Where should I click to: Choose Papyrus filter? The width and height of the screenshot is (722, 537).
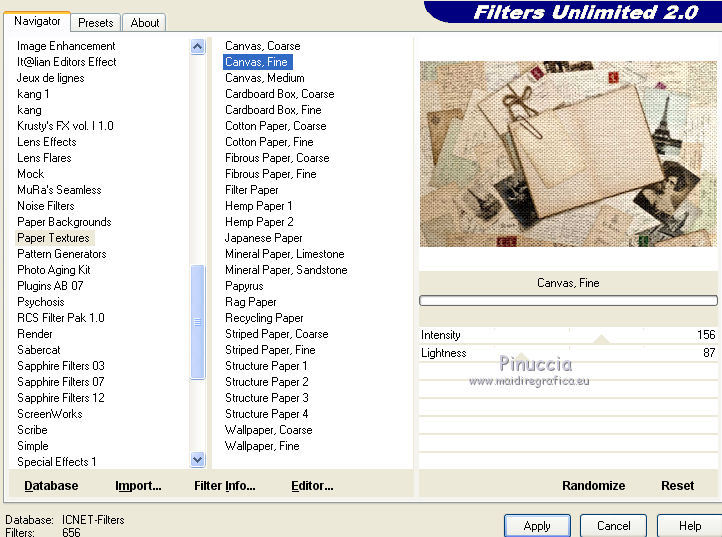(x=244, y=286)
